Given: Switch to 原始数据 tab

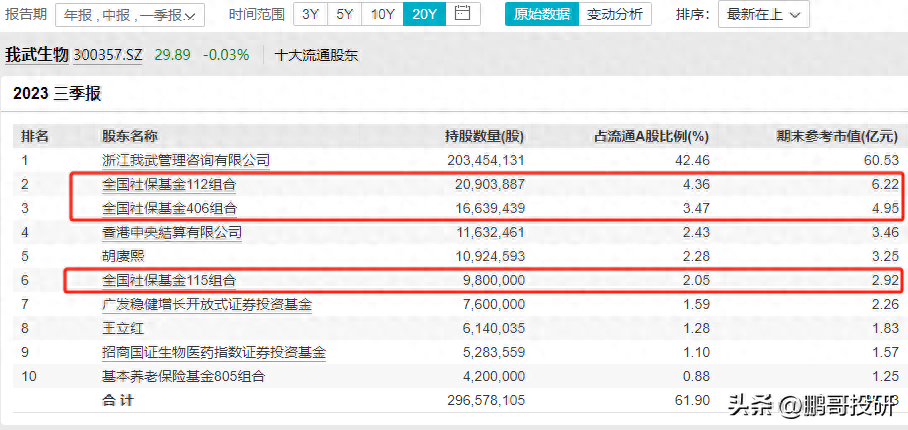Looking at the screenshot, I should [x=542, y=14].
